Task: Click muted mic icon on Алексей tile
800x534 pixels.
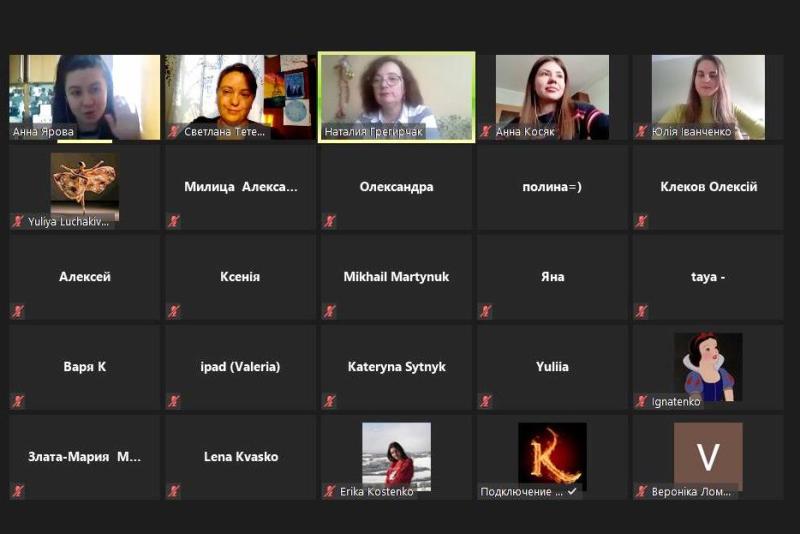Action: [x=18, y=311]
